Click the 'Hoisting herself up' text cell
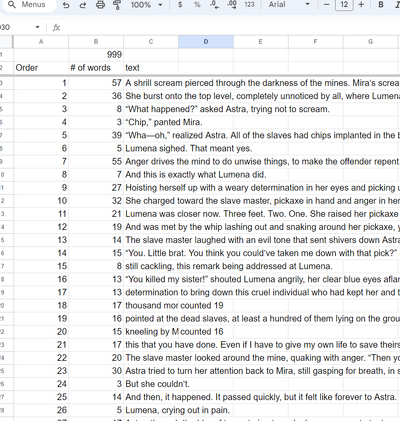Screen dimensions: 400x421 pyautogui.click(x=262, y=188)
